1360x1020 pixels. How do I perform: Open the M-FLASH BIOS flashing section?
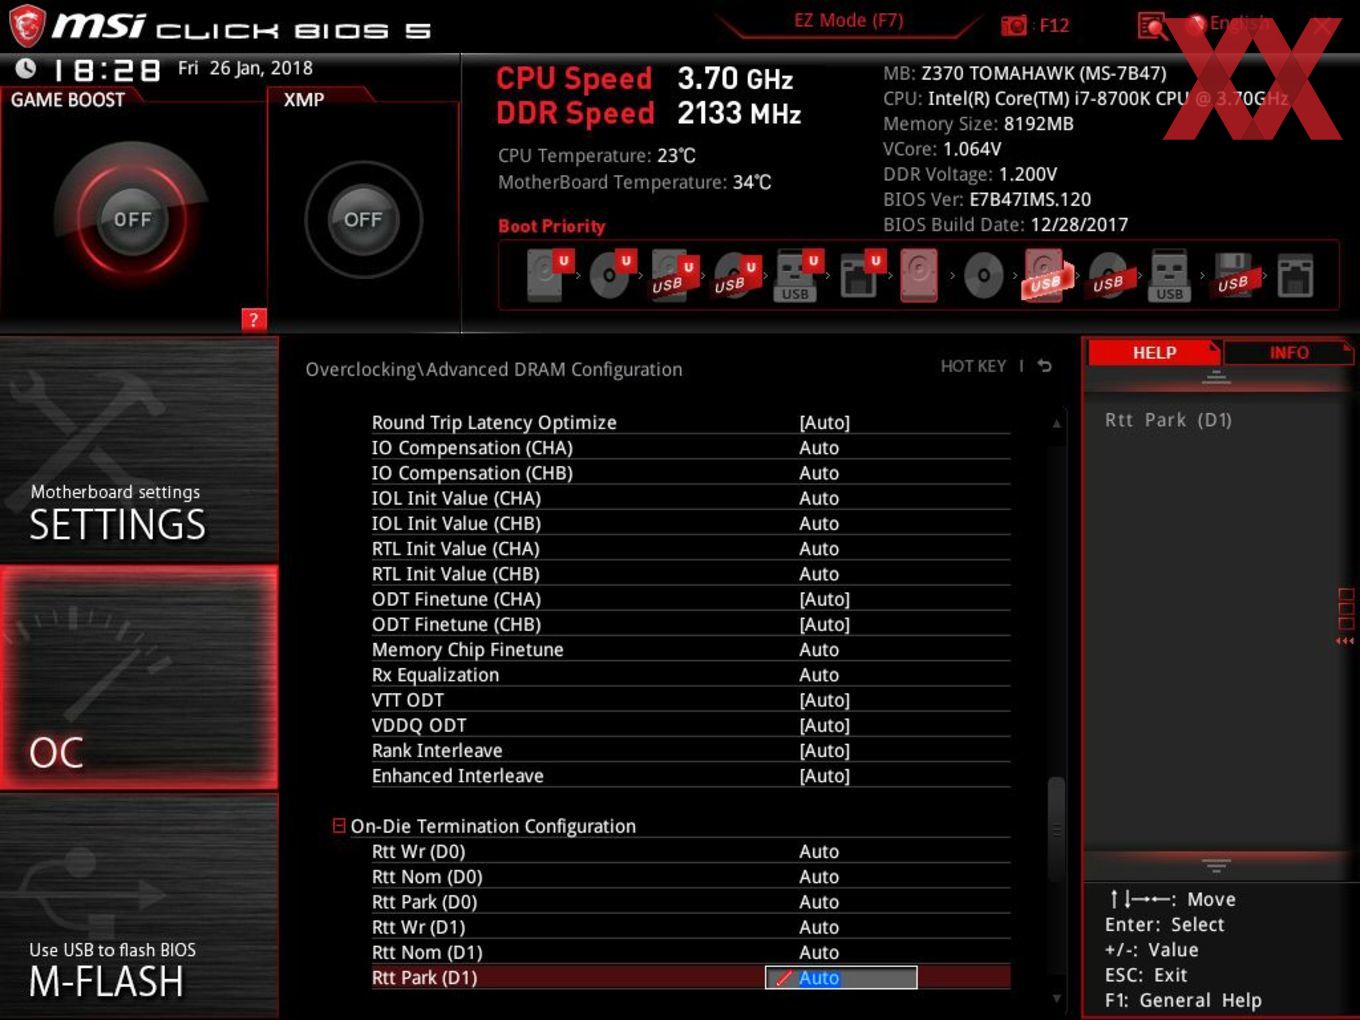[139, 906]
